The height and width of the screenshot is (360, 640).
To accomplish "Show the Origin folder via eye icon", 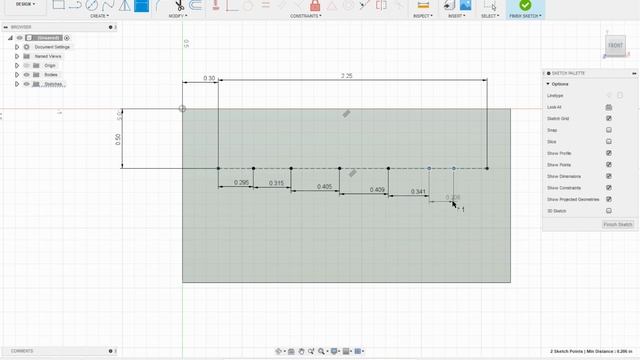I will [x=27, y=65].
